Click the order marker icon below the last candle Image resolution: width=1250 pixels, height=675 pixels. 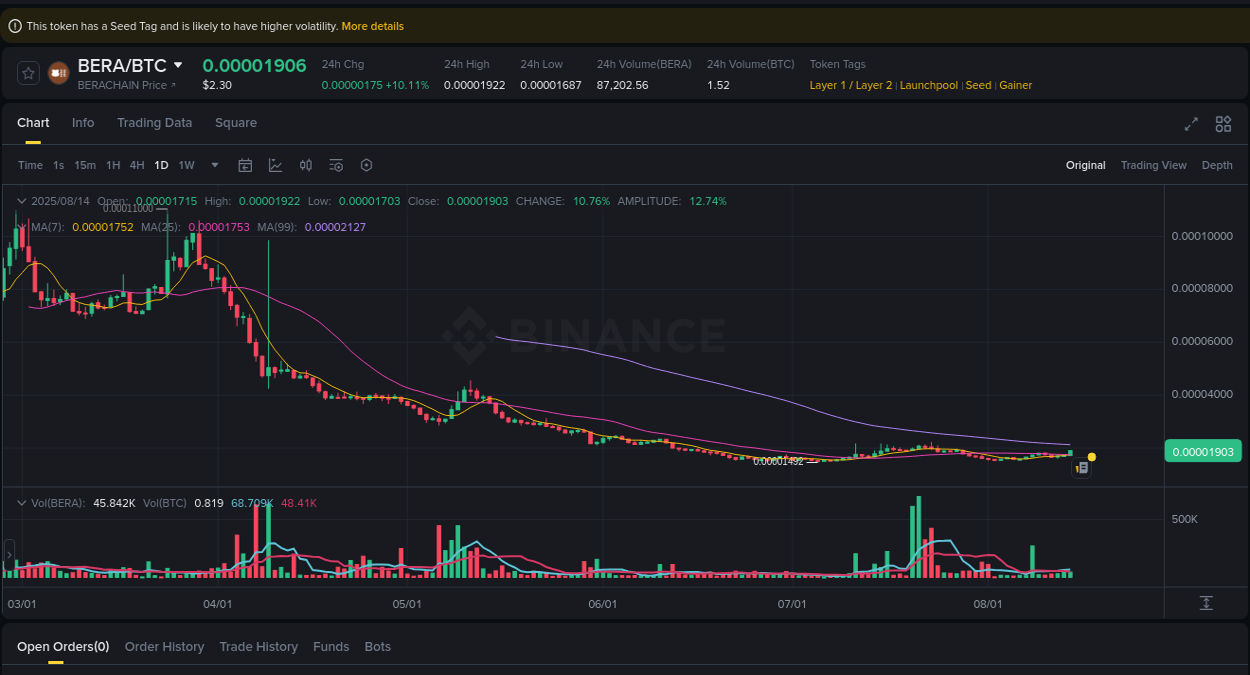coord(1081,467)
